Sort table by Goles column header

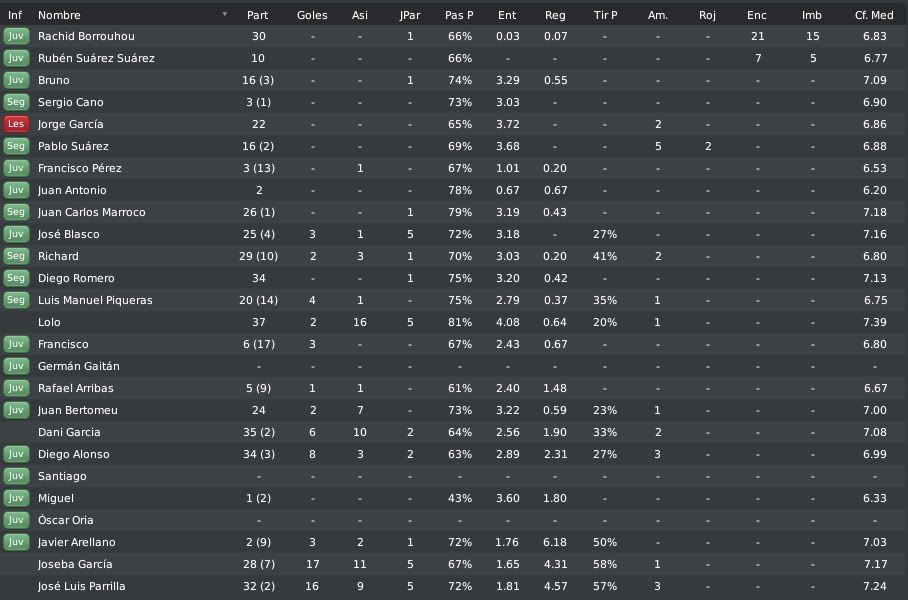point(312,15)
